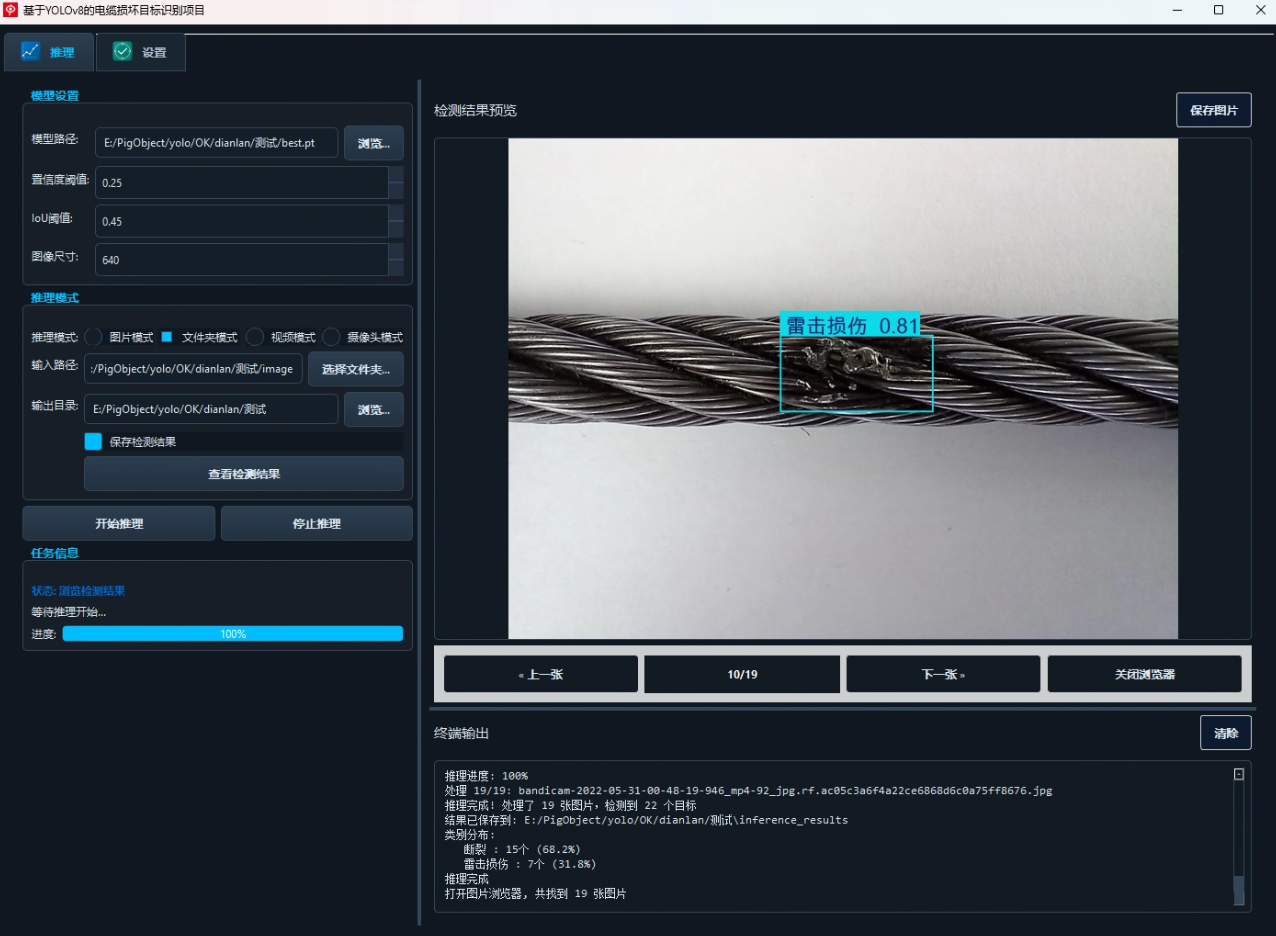
Task: Click the red app icon in the title bar
Action: [x=11, y=10]
